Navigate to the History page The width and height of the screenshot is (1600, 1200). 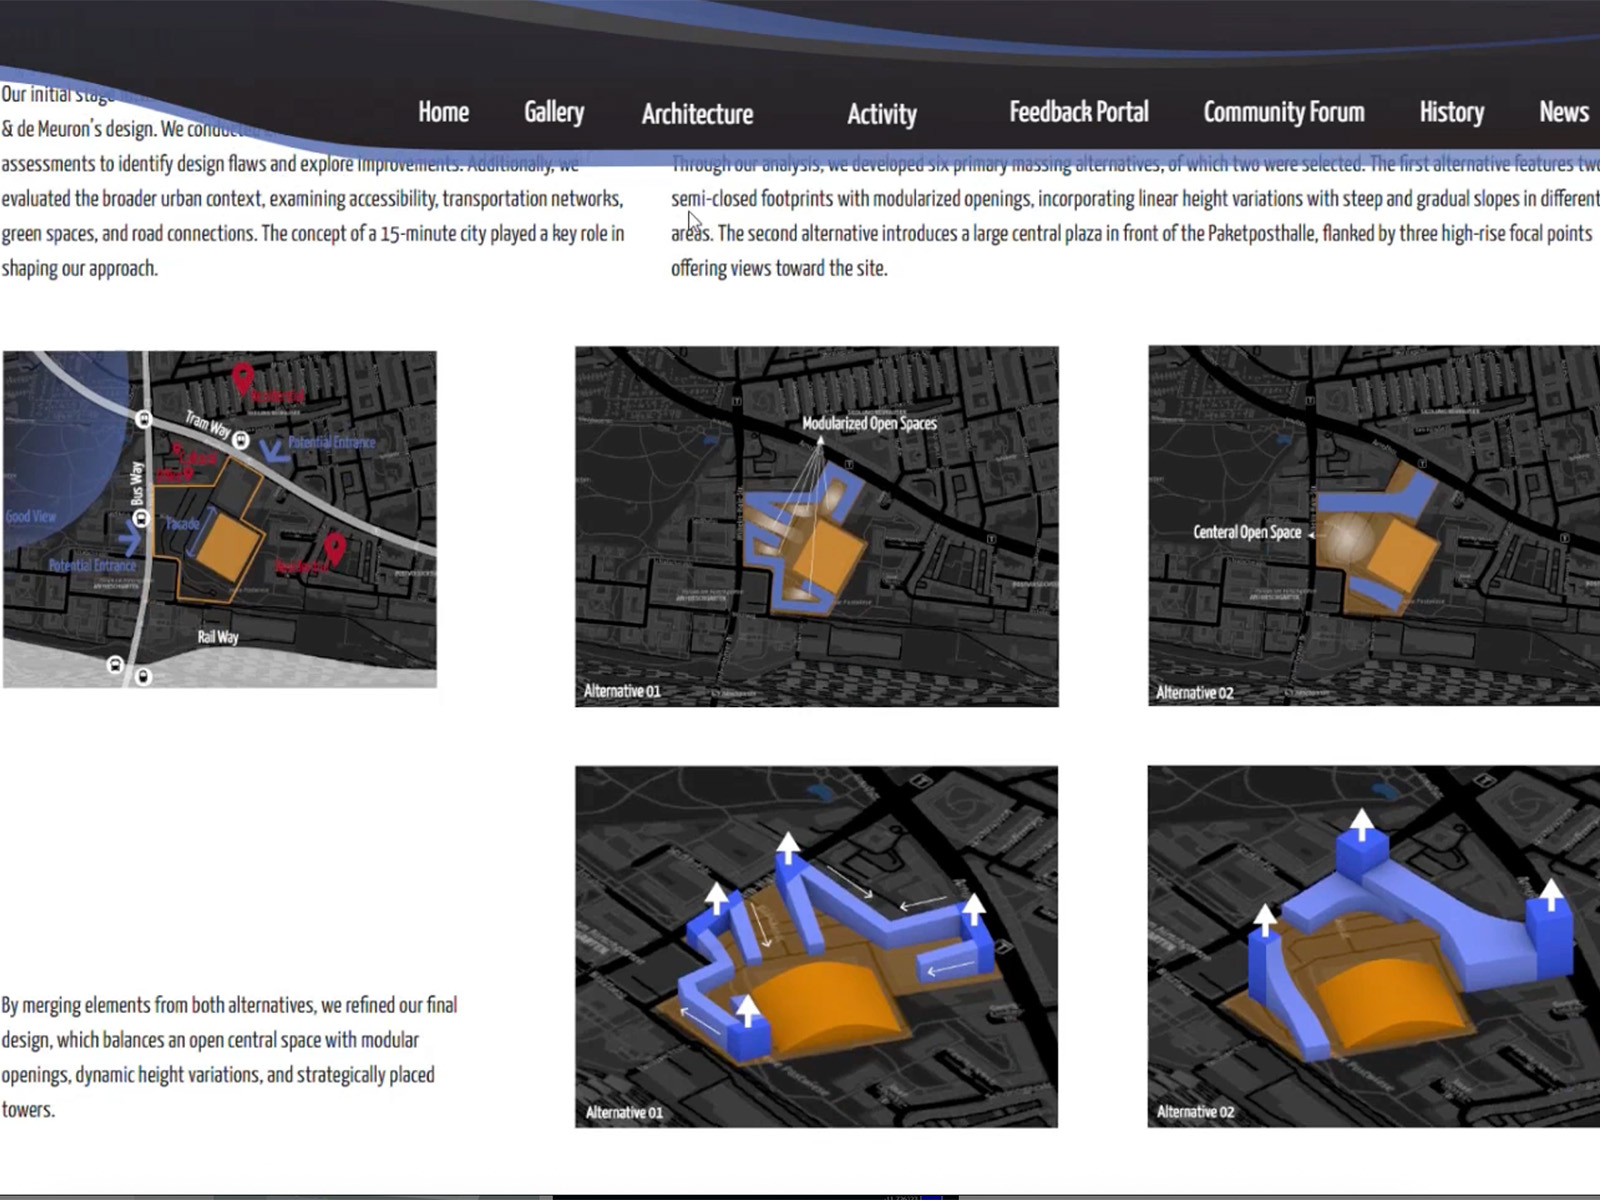(1451, 112)
